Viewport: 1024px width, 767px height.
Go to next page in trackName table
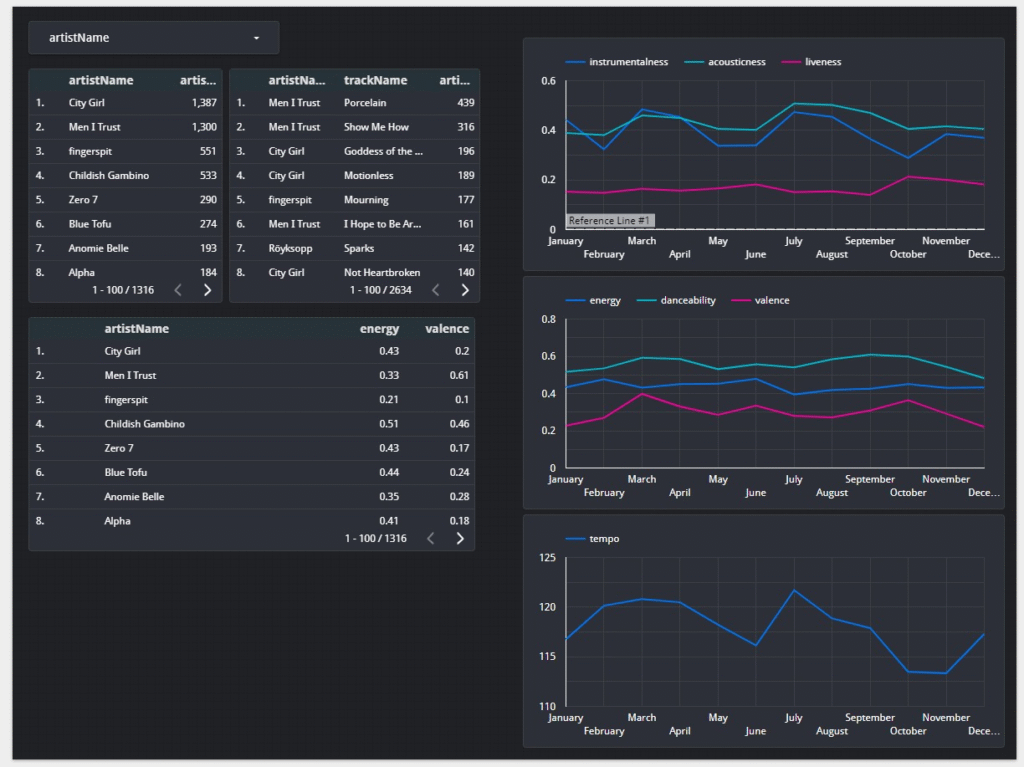click(465, 290)
